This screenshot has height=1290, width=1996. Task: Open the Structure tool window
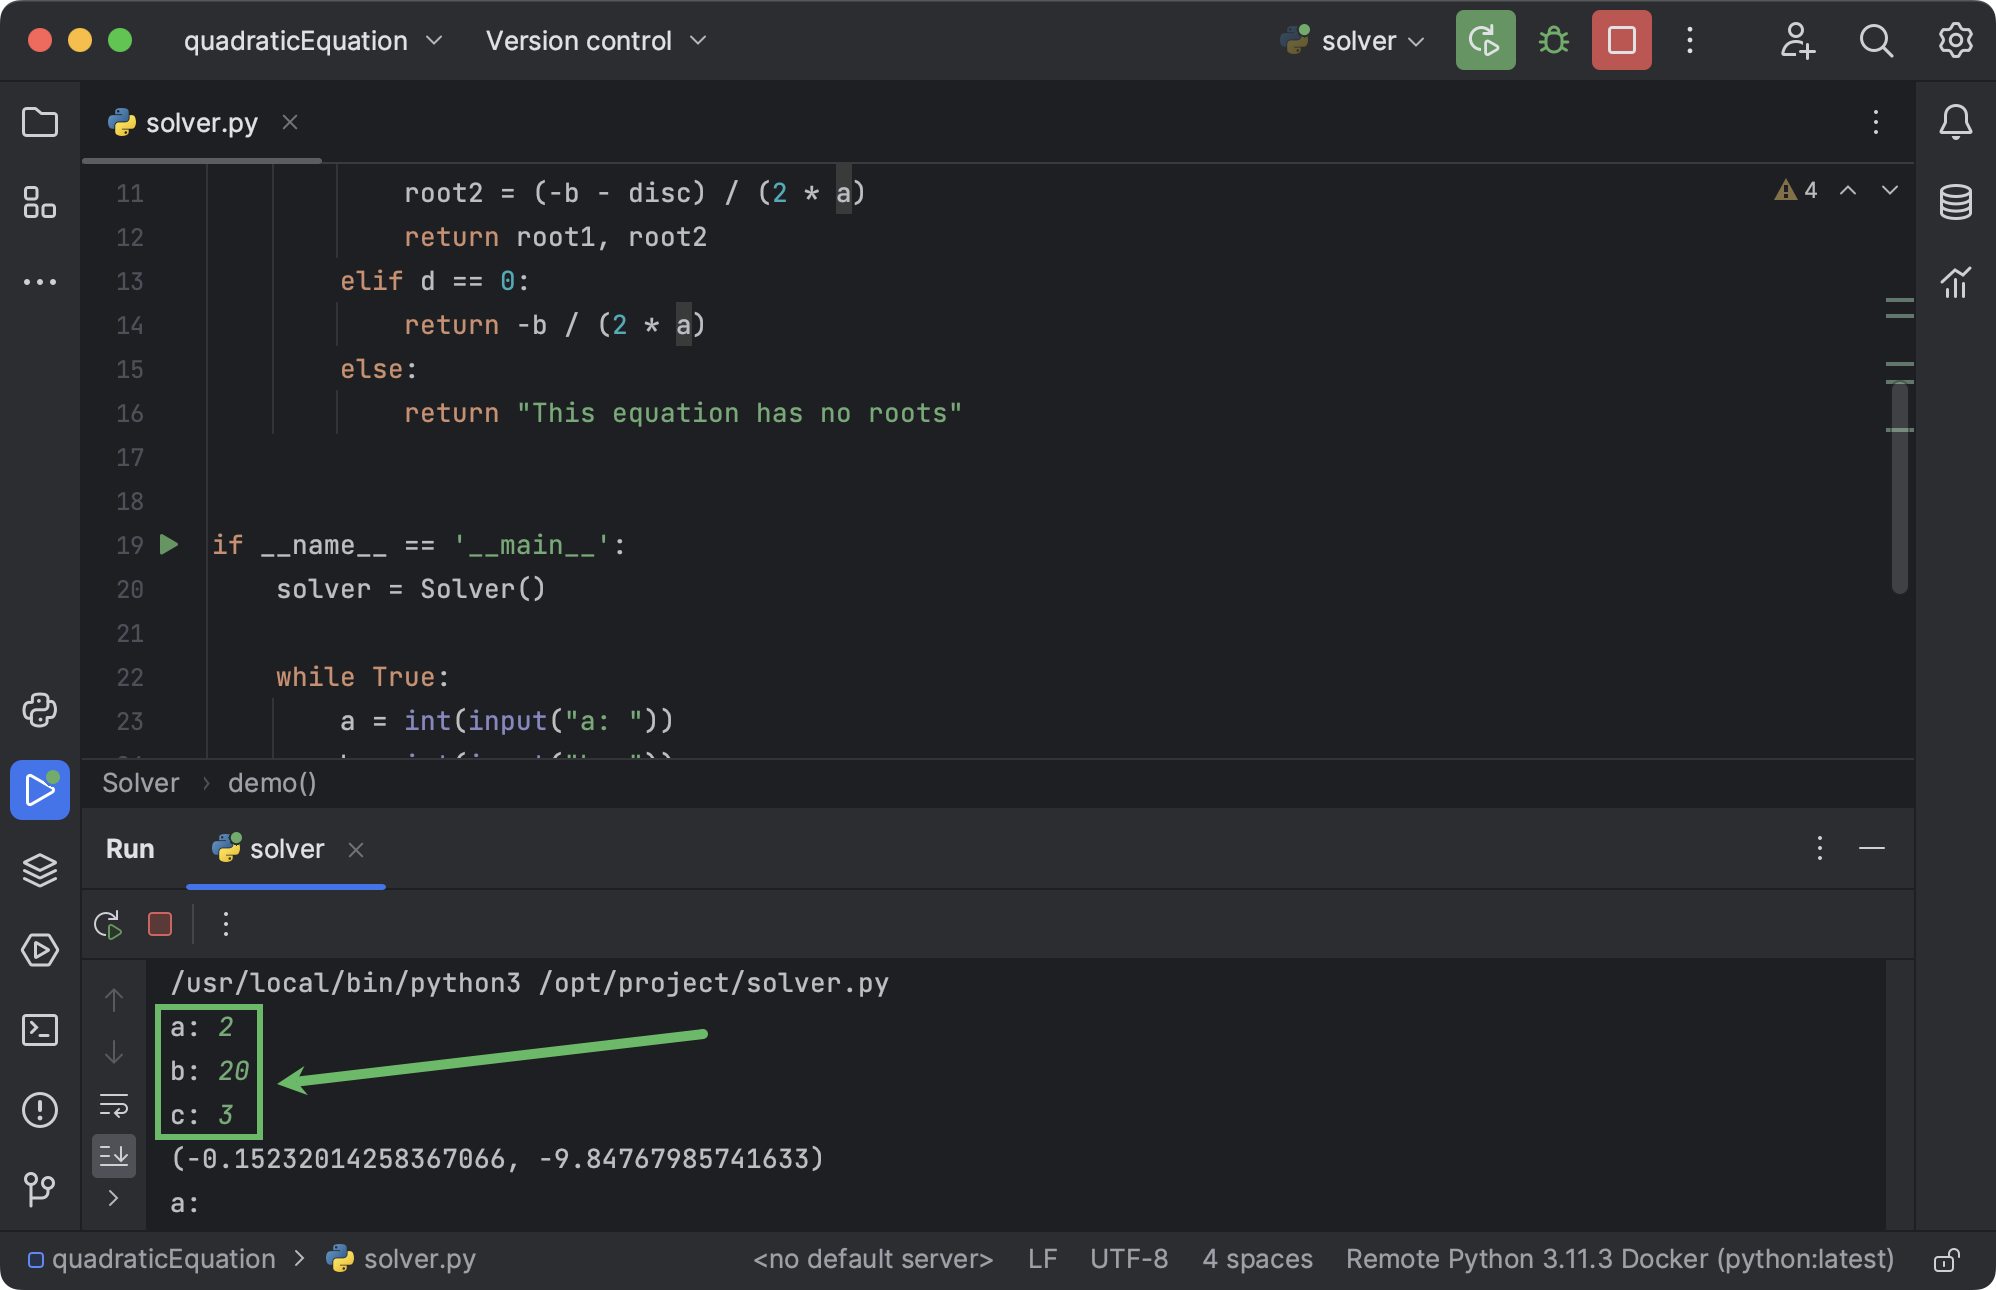coord(40,202)
